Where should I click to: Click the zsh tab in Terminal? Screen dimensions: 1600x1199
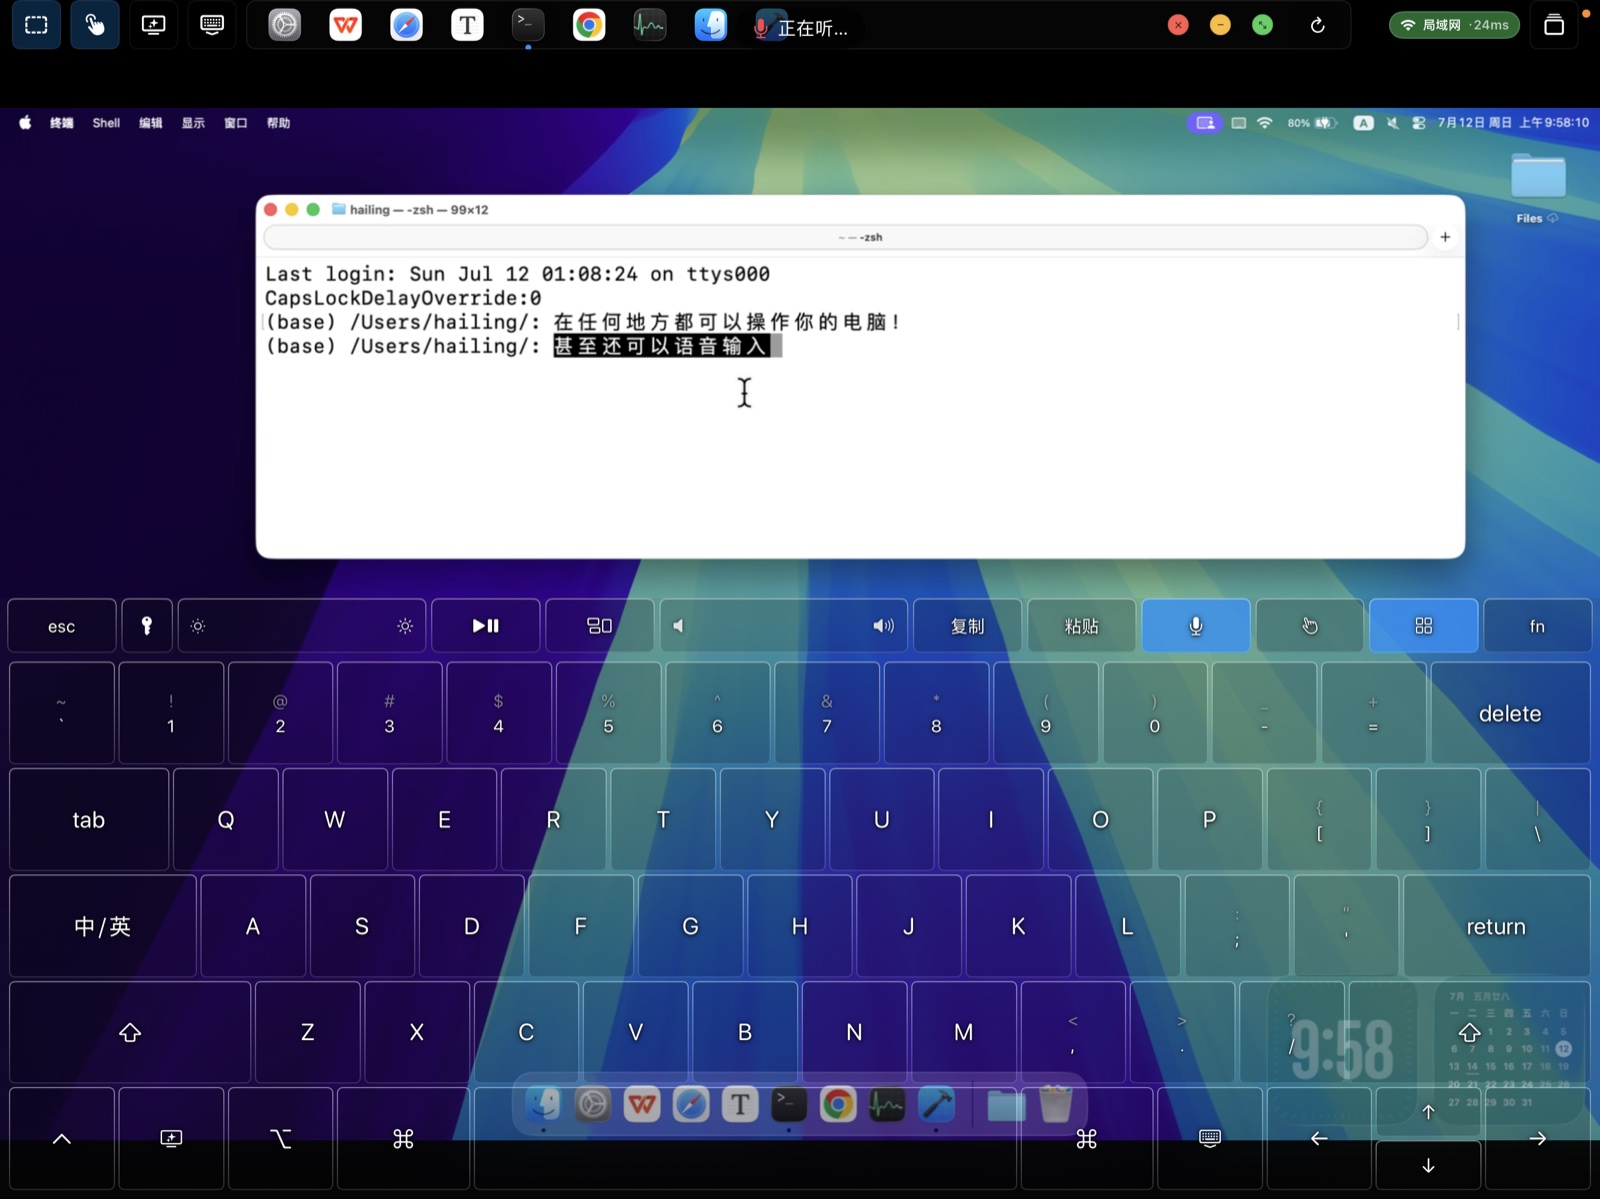[x=845, y=237]
